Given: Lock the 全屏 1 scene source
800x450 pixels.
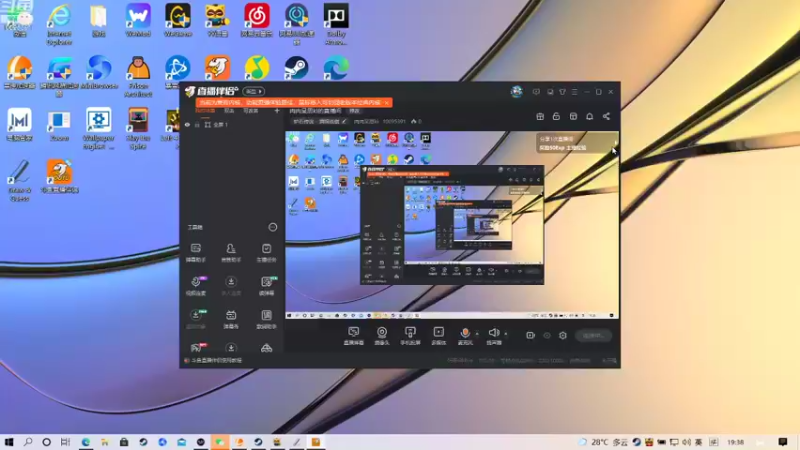Looking at the screenshot, I should [197, 124].
